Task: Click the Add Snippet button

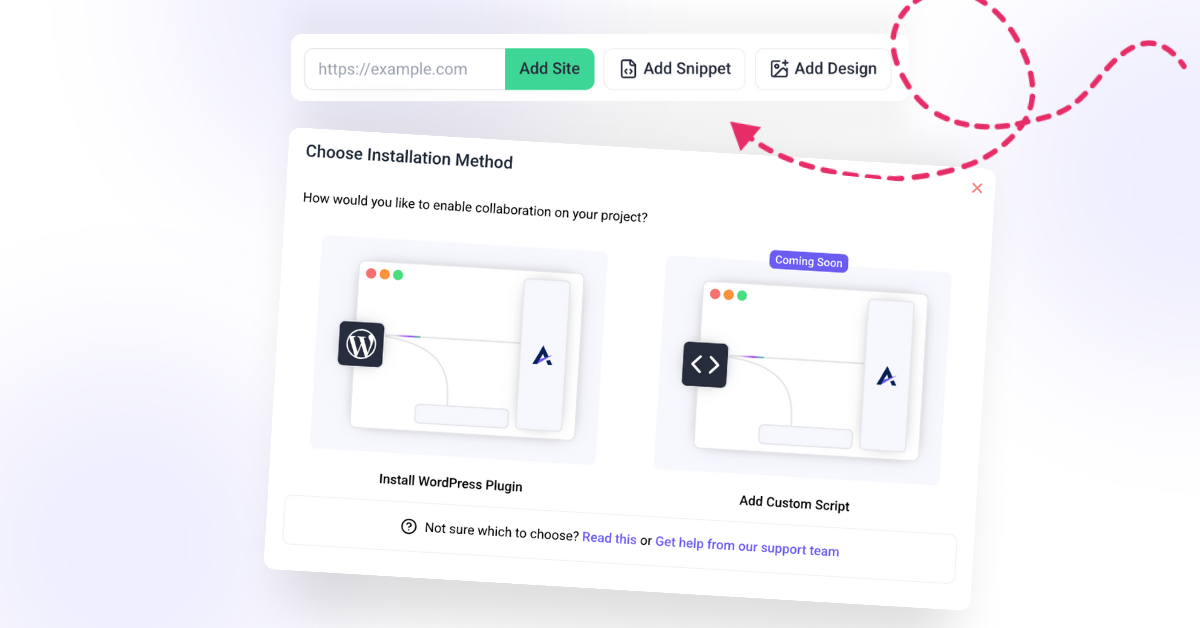Action: (x=674, y=69)
